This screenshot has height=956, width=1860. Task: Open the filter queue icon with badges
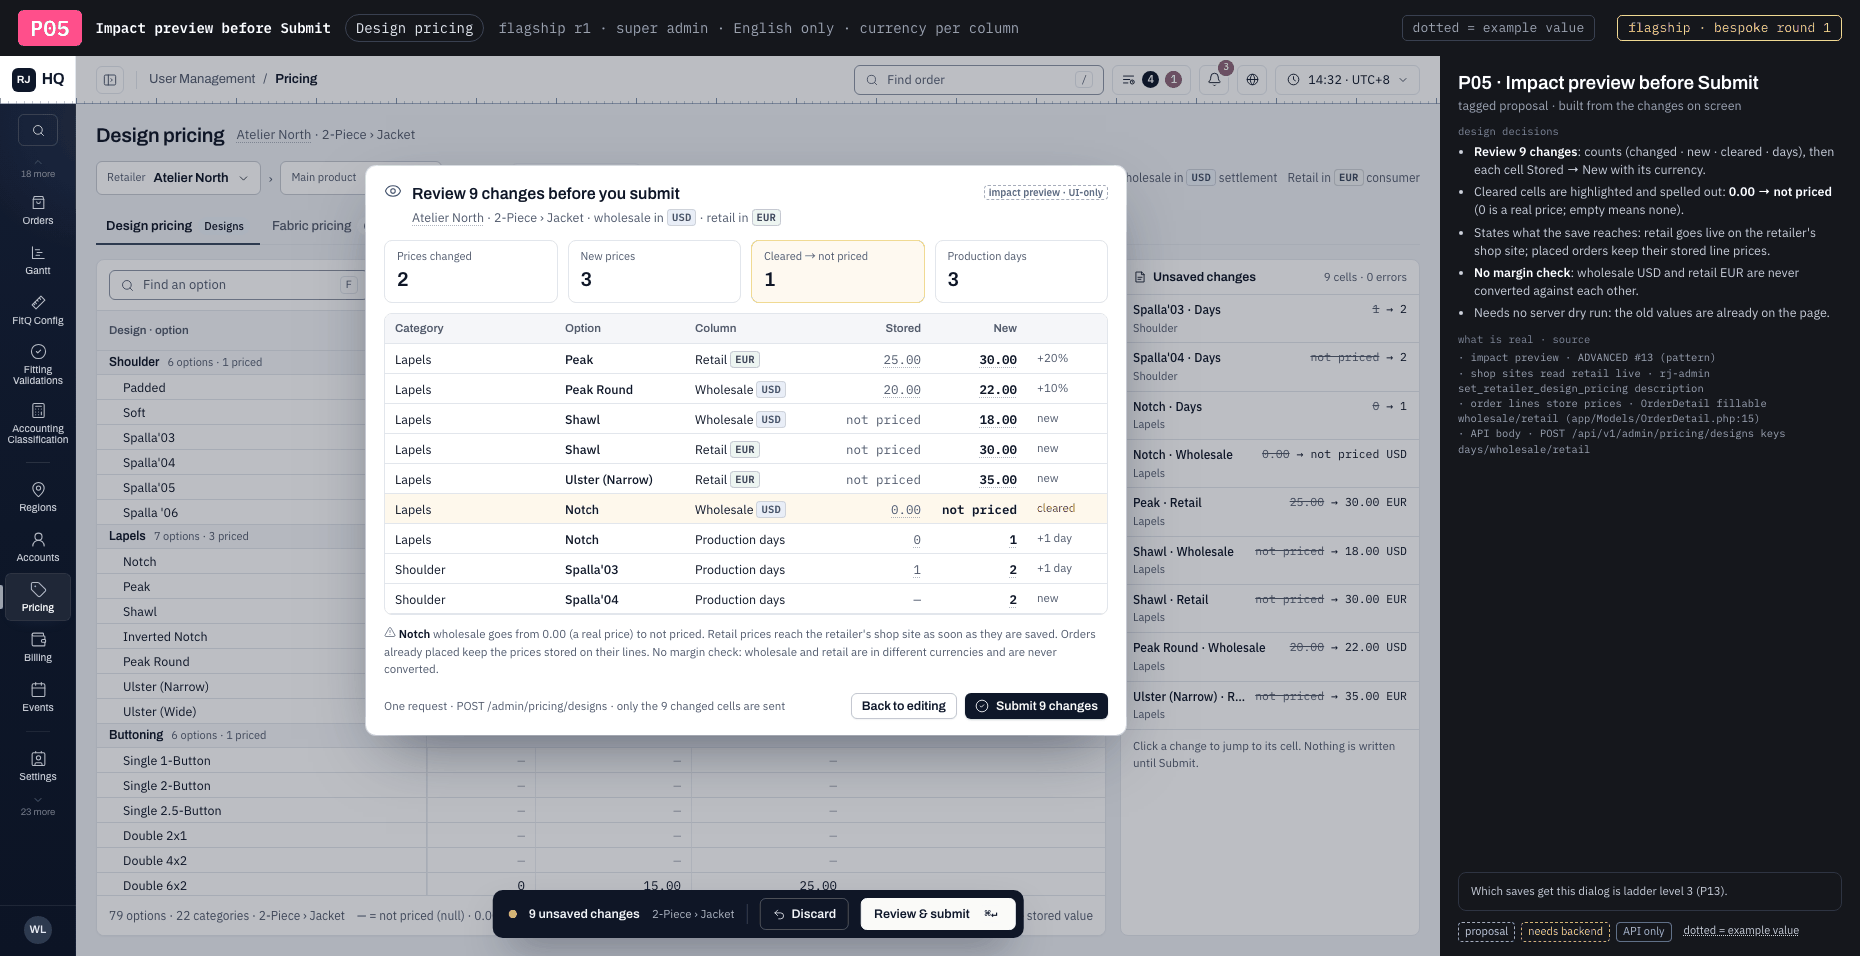pyautogui.click(x=1151, y=79)
